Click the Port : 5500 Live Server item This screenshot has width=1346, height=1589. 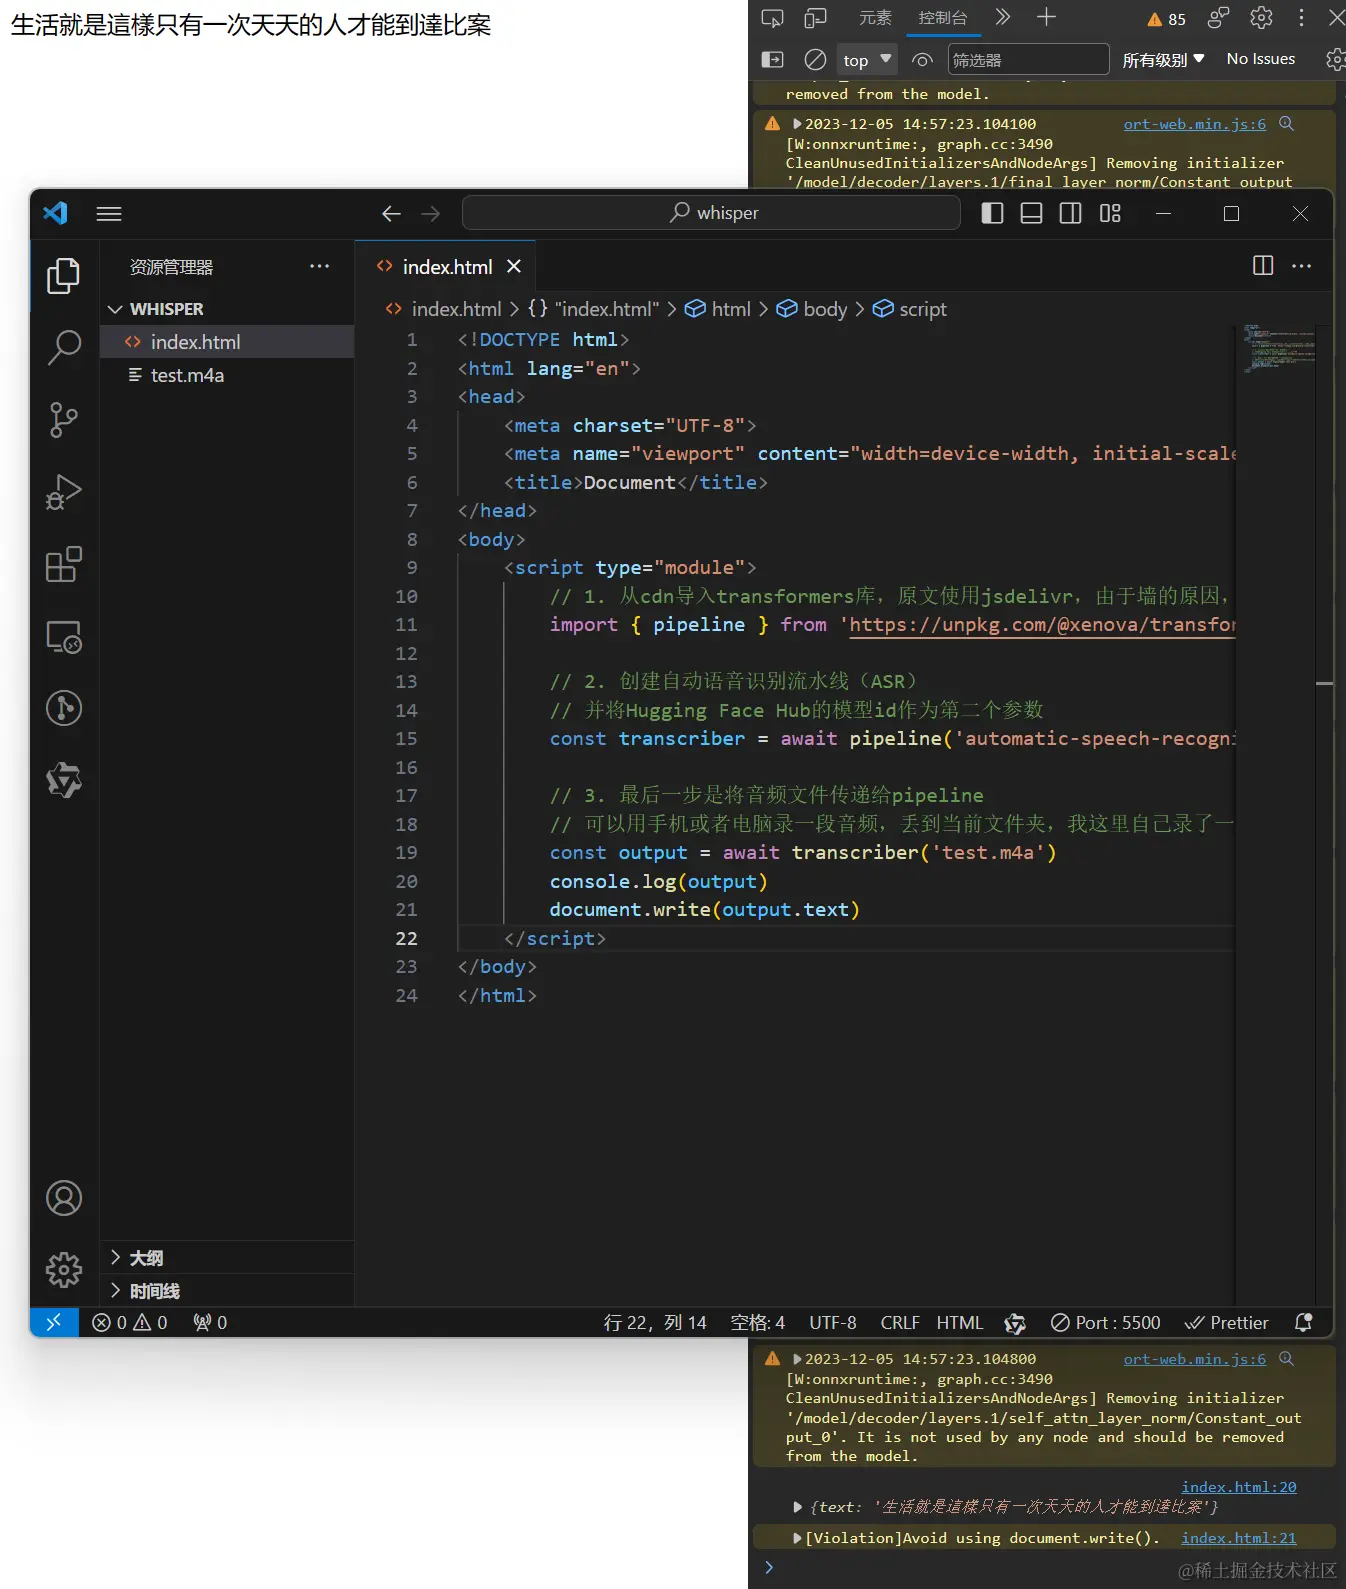(1106, 1322)
